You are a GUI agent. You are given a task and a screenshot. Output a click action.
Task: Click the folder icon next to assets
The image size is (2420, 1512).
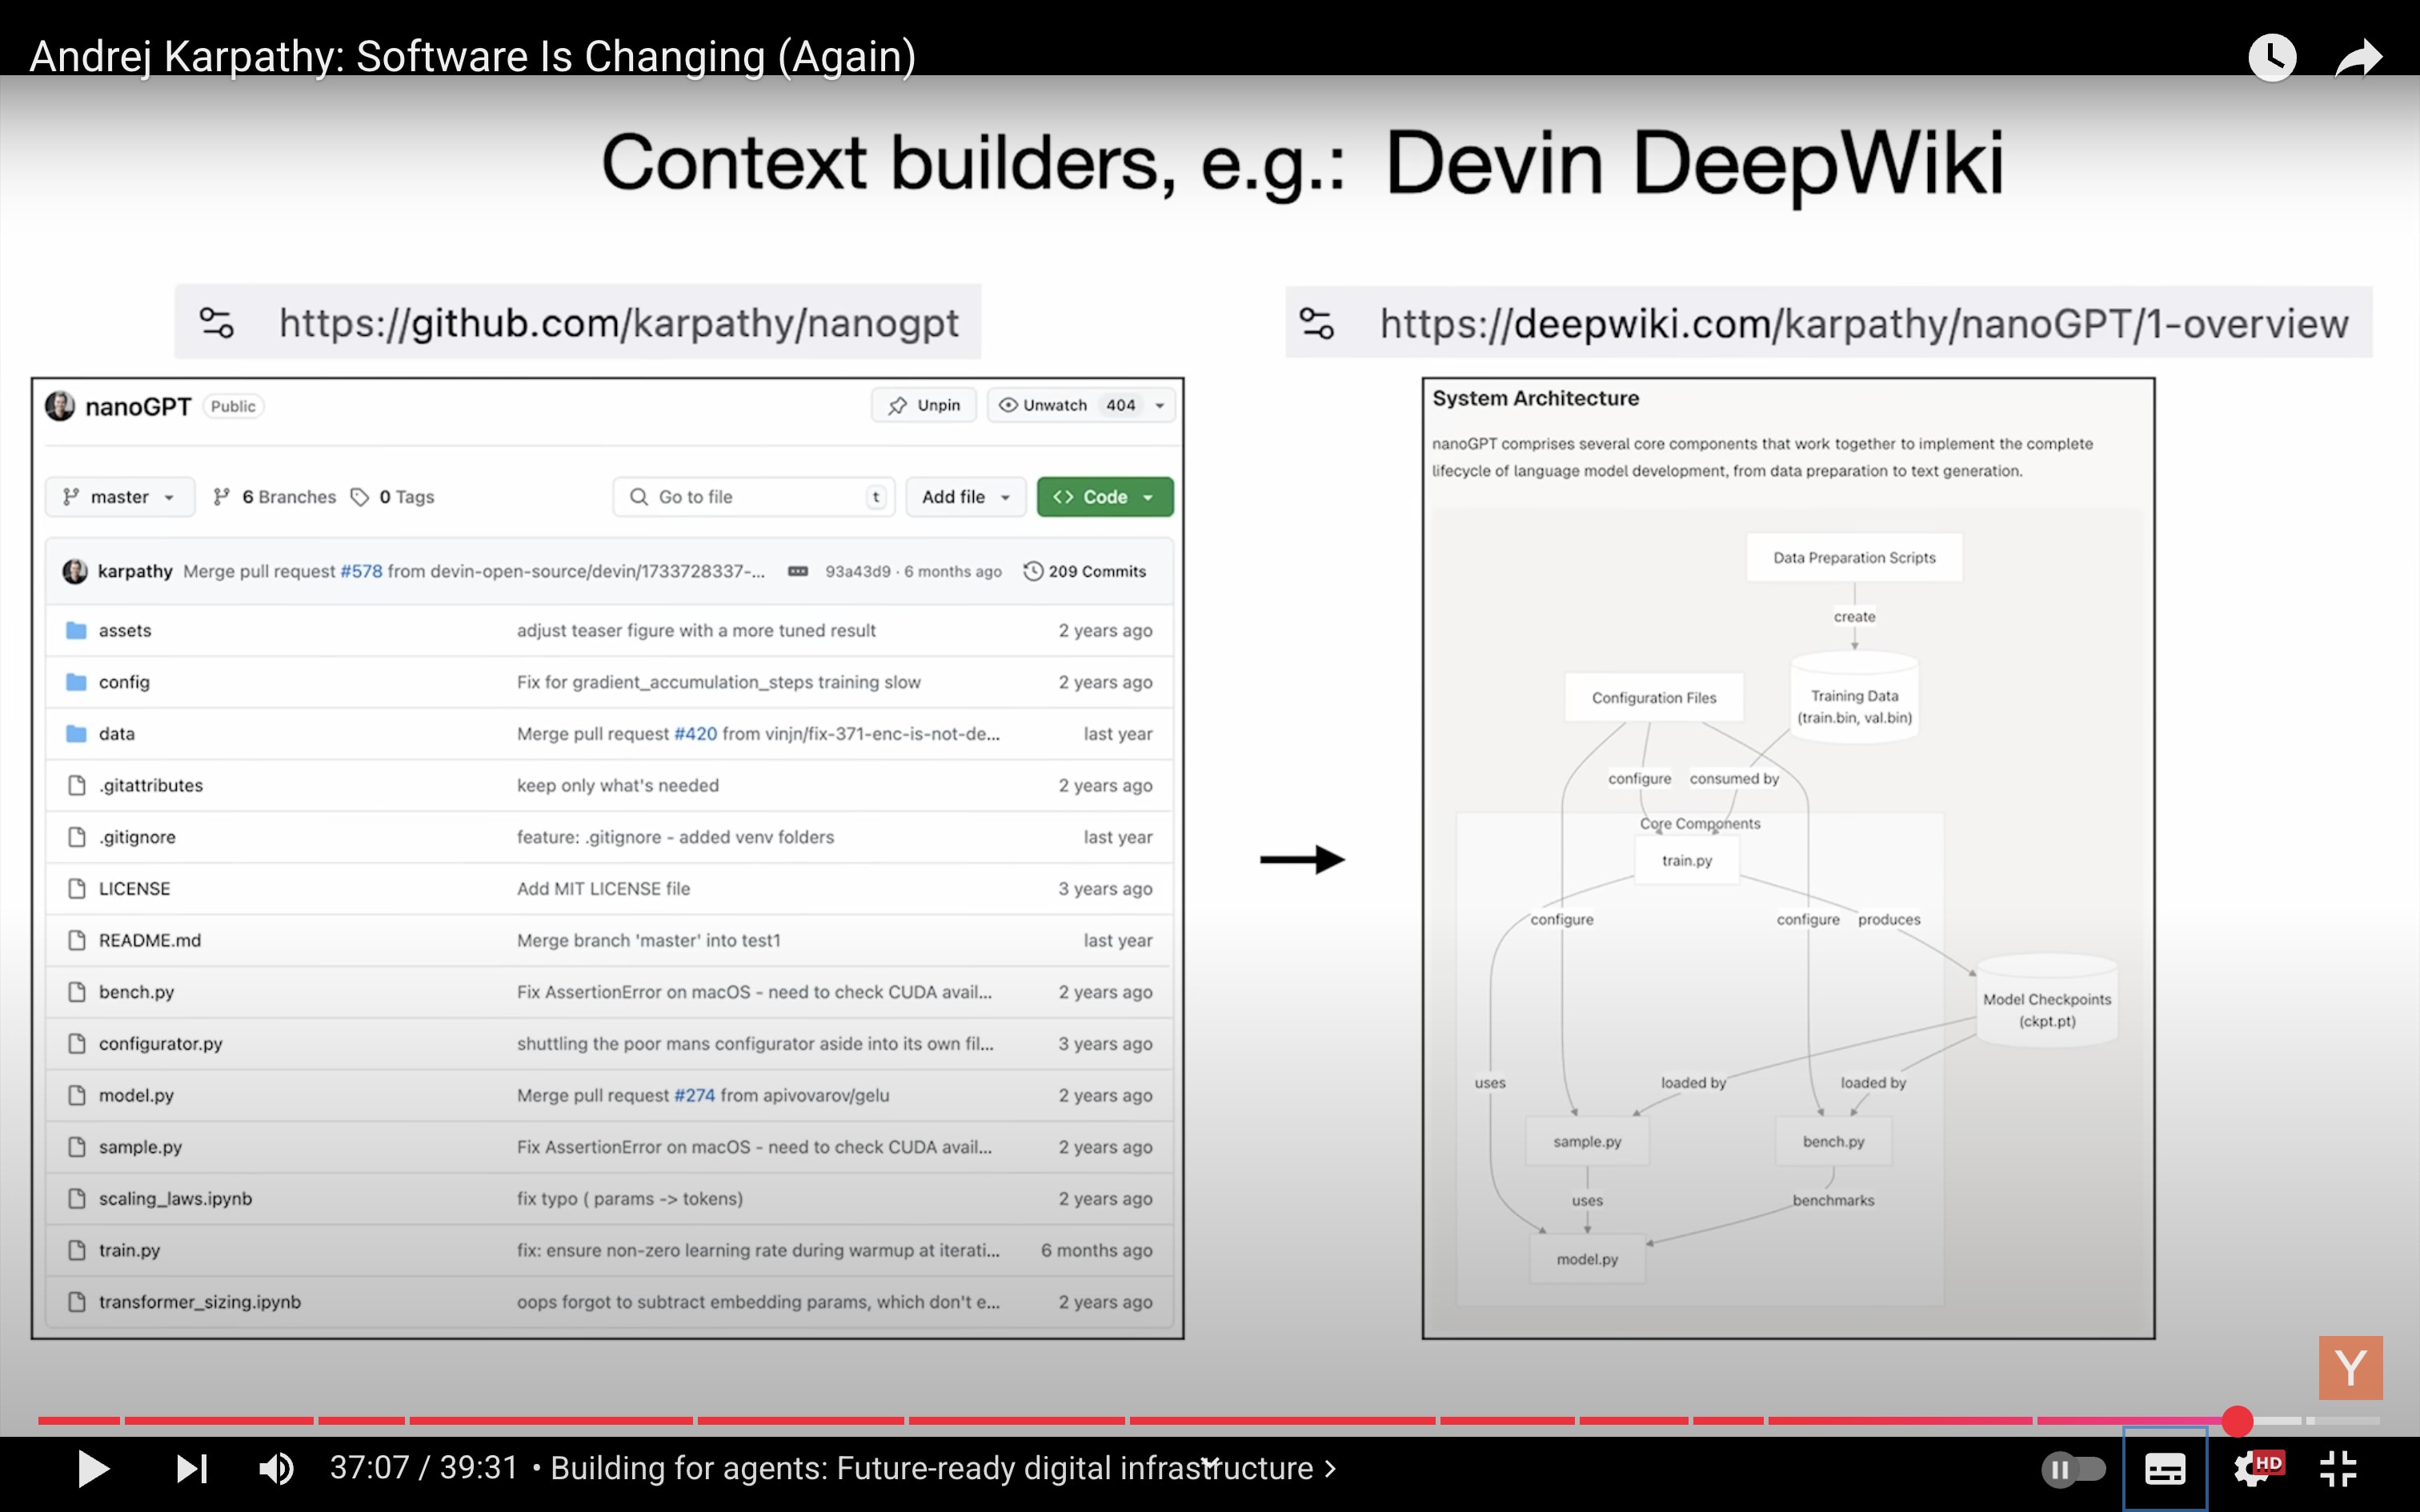[76, 630]
